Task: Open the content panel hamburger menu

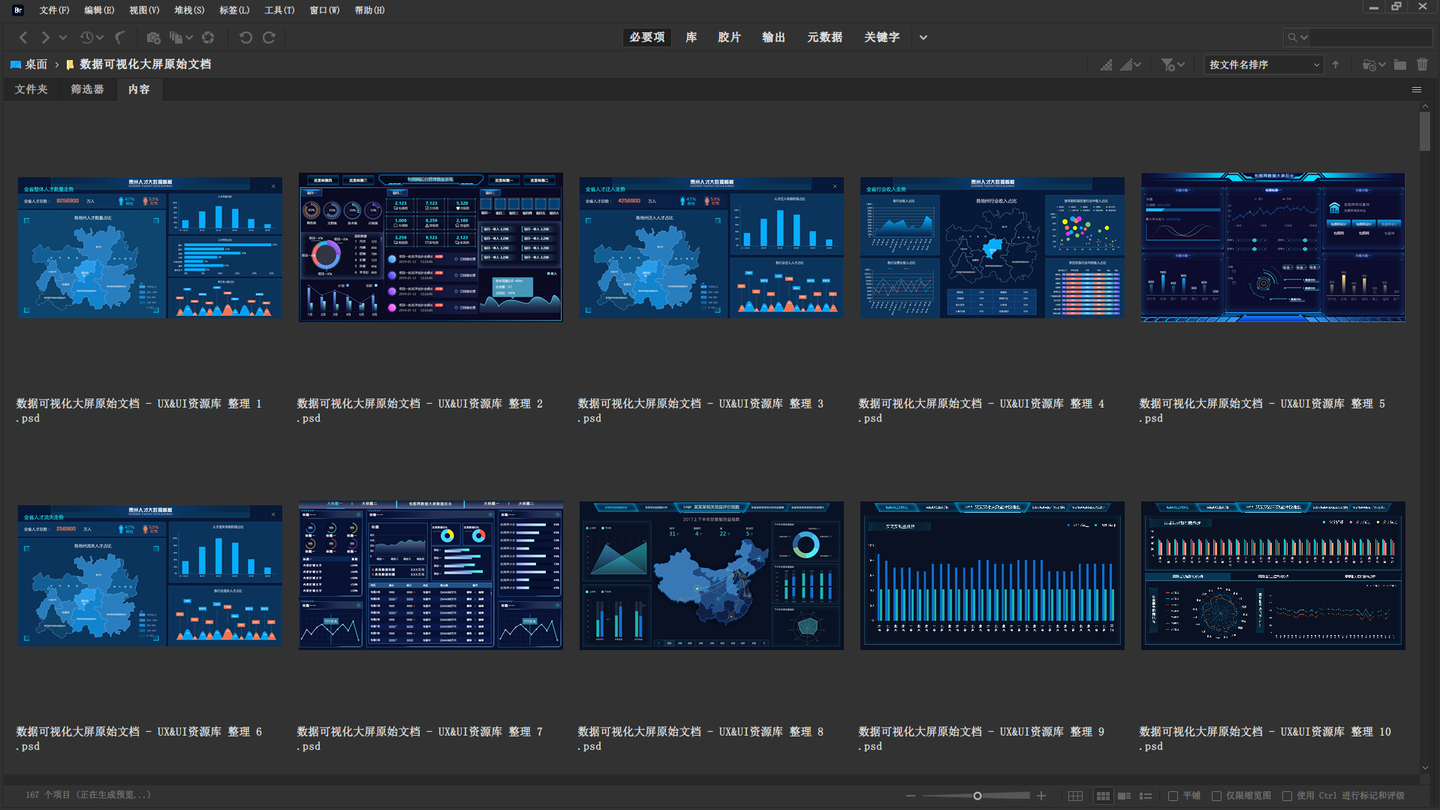Action: [x=1416, y=90]
